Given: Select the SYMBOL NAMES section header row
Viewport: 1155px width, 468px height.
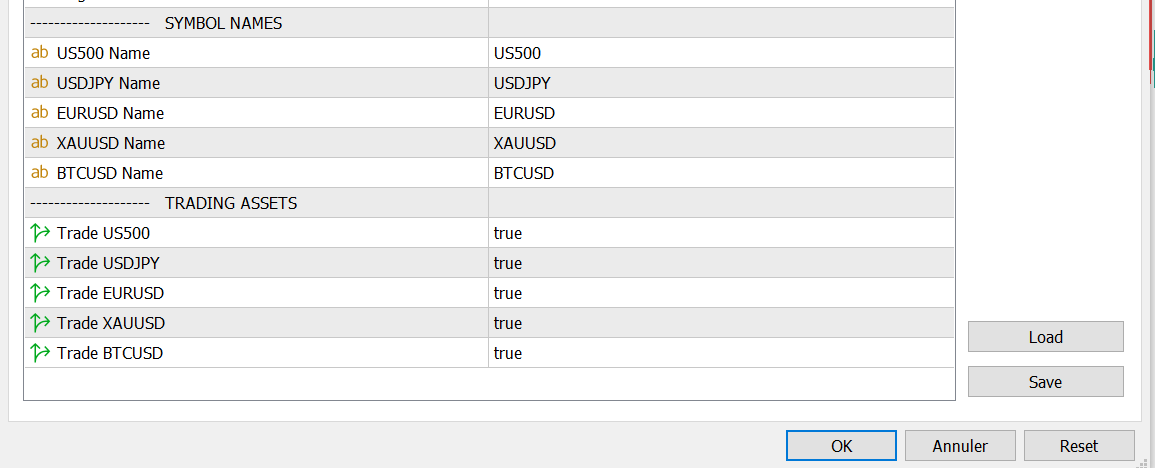Looking at the screenshot, I should (489, 23).
